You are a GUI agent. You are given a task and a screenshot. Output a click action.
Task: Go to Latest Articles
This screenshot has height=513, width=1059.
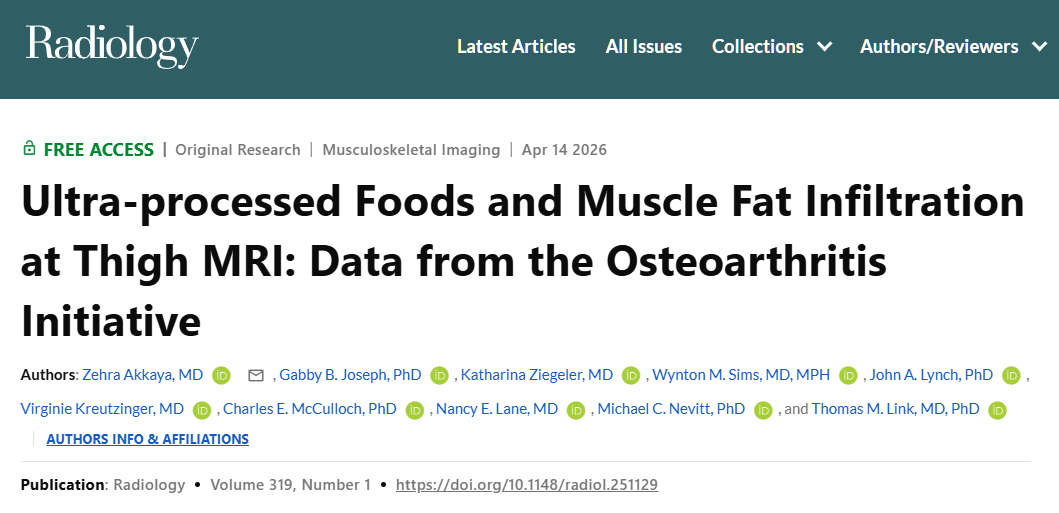(516, 46)
